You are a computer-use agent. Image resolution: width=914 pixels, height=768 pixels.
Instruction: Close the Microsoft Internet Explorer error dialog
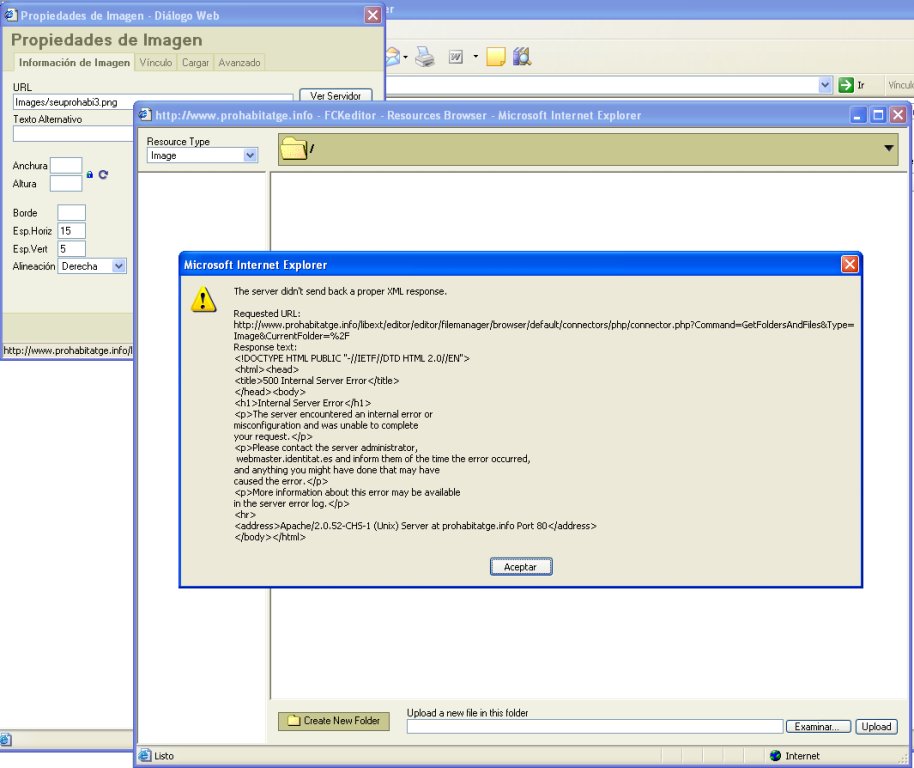pyautogui.click(x=849, y=265)
